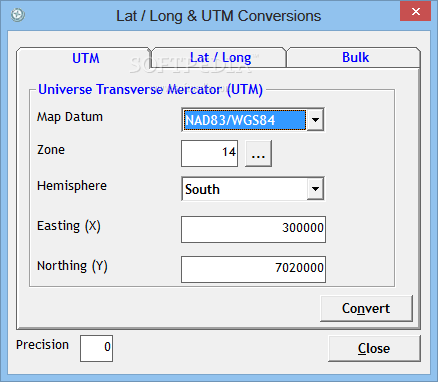Click the Zone label
The image size is (438, 382).
click(51, 150)
